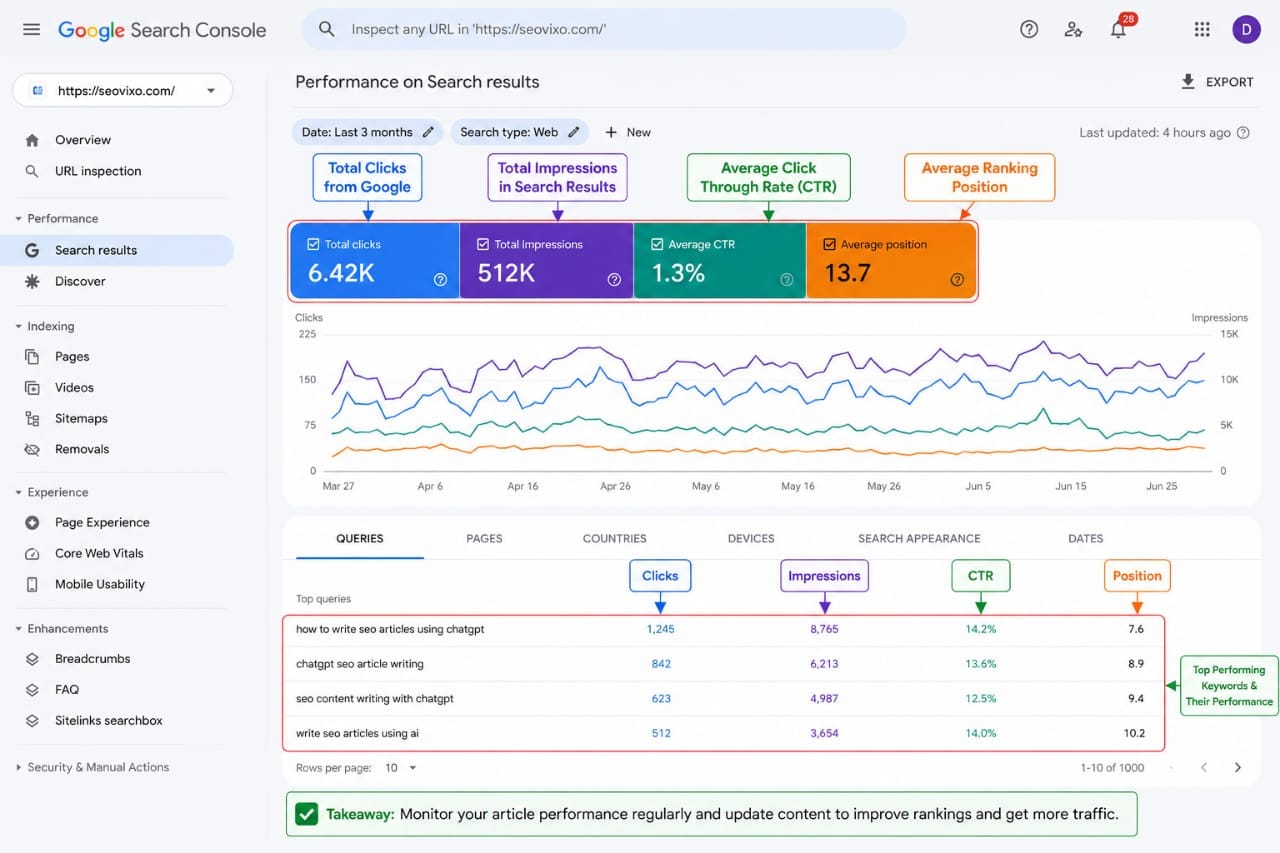Toggle the Average position checkbox
Viewport: 1280px width, 853px height.
pyautogui.click(x=829, y=244)
